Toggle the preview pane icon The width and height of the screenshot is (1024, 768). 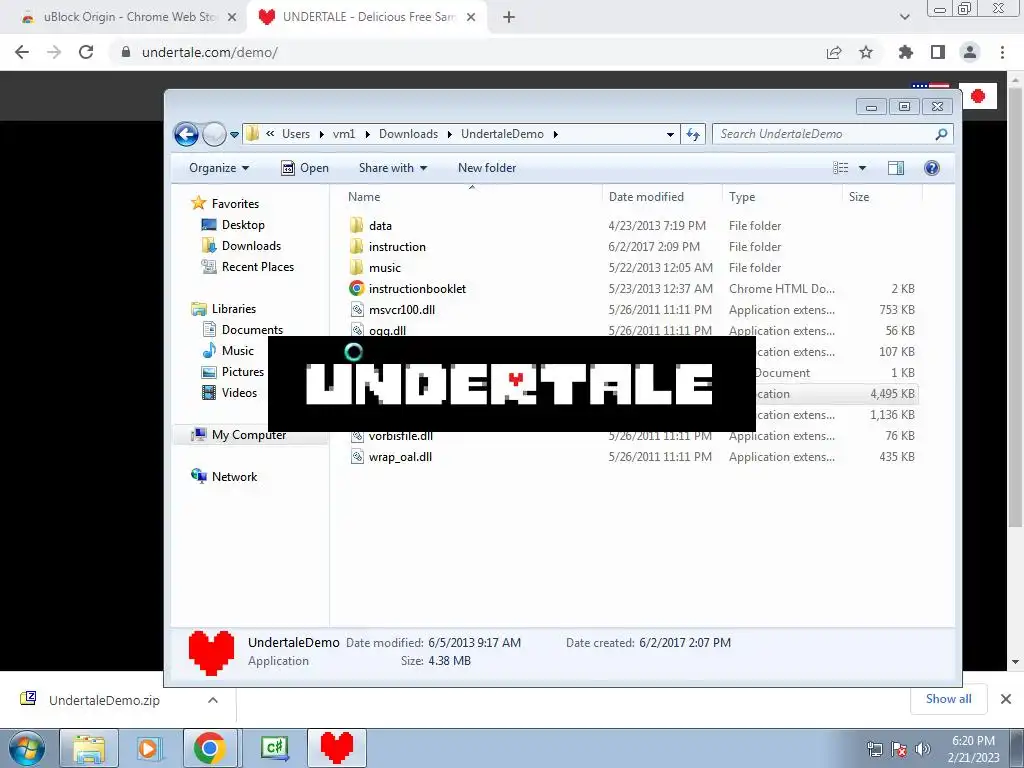[x=896, y=168]
